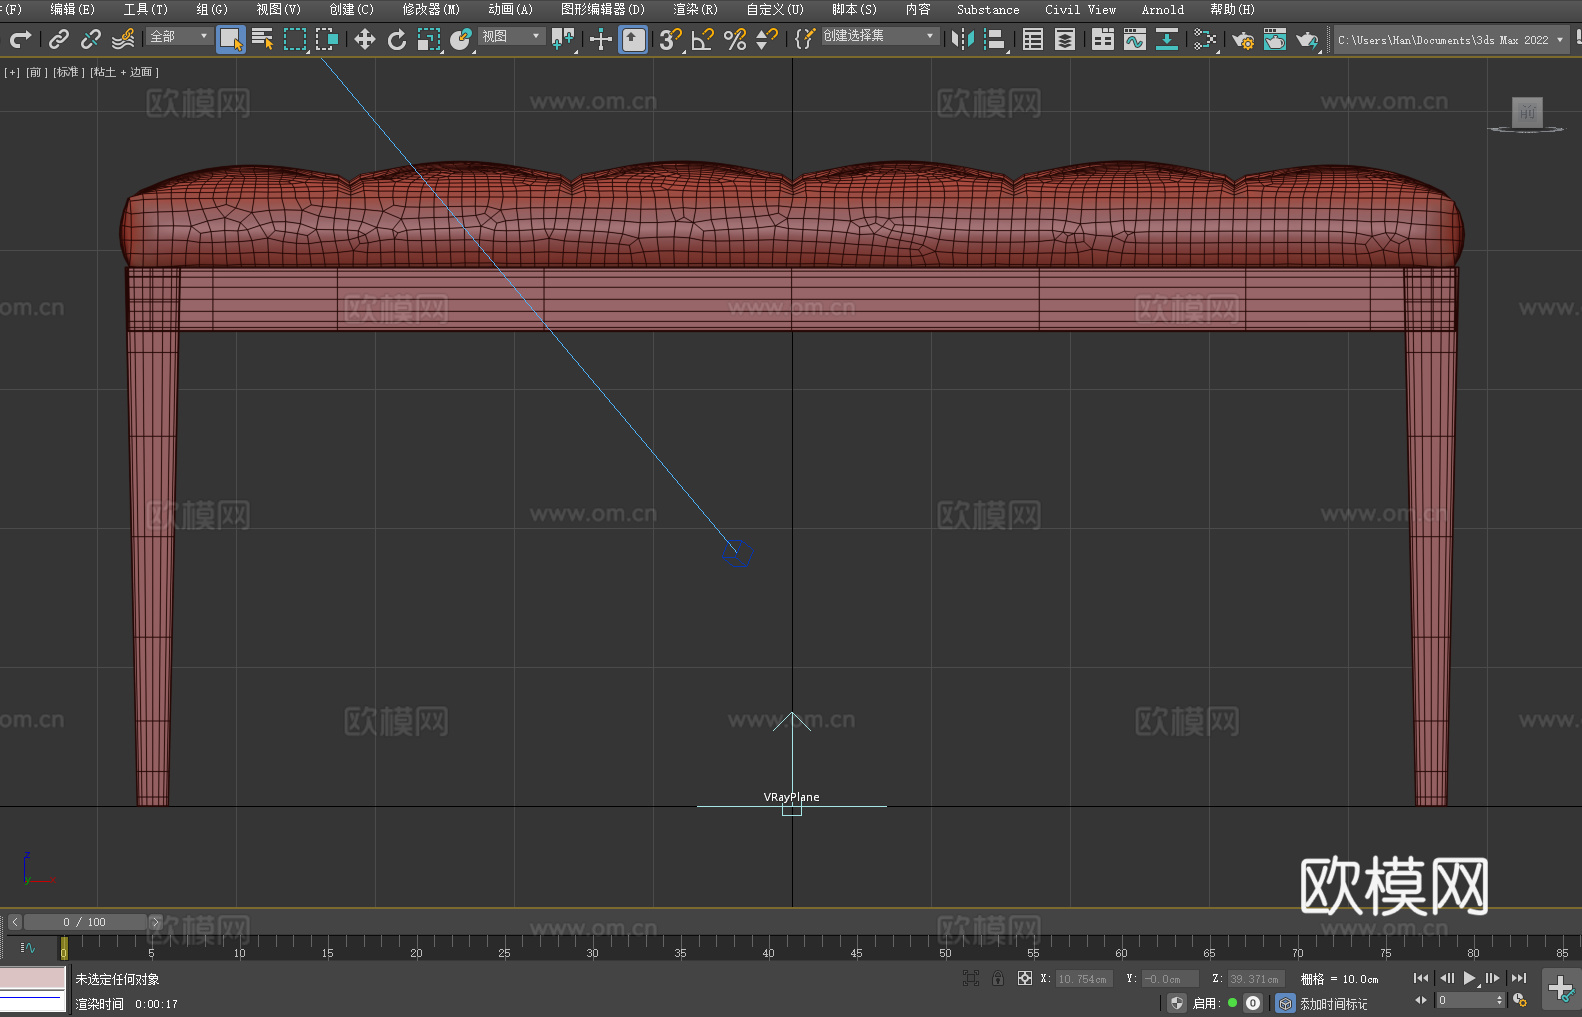The height and width of the screenshot is (1017, 1582).
Task: Toggle Absolute/Offset transform mode icon
Action: (x=1025, y=978)
